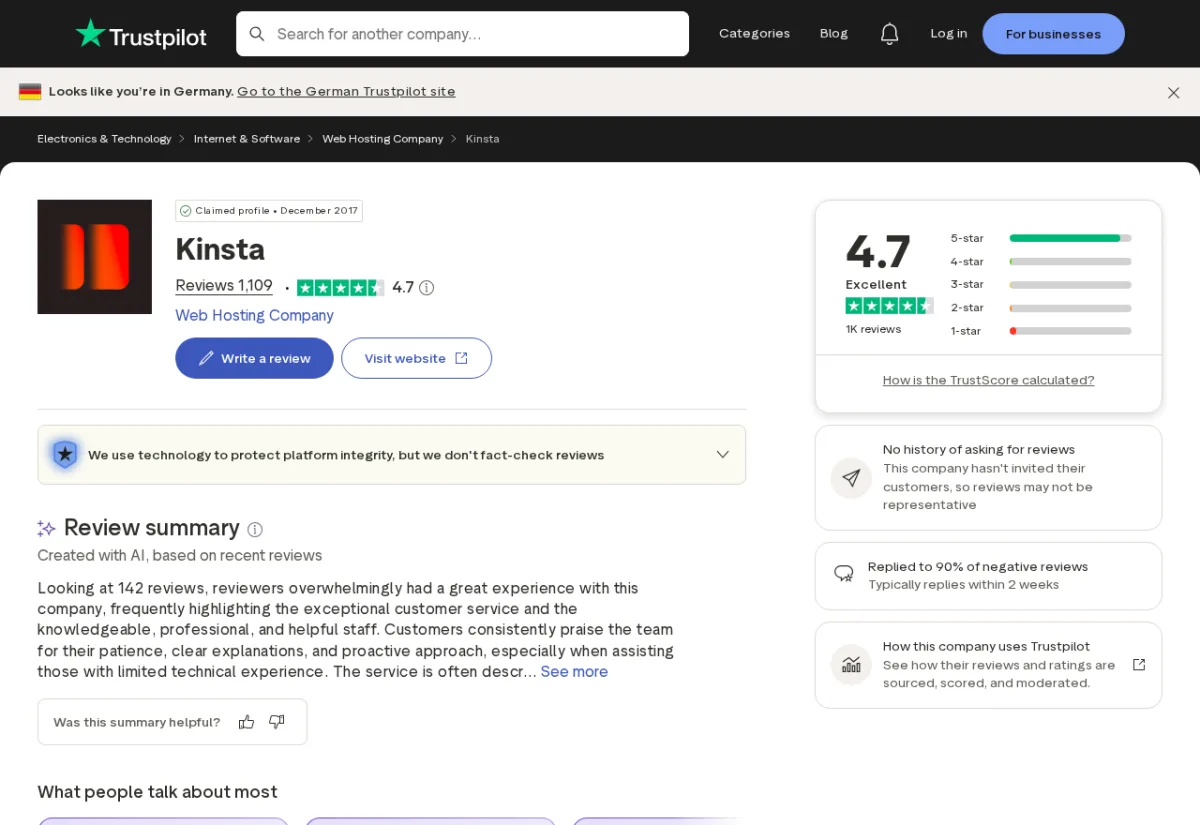This screenshot has height=825, width=1200.
Task: Open How is the TrustScore calculated link
Action: tap(988, 380)
